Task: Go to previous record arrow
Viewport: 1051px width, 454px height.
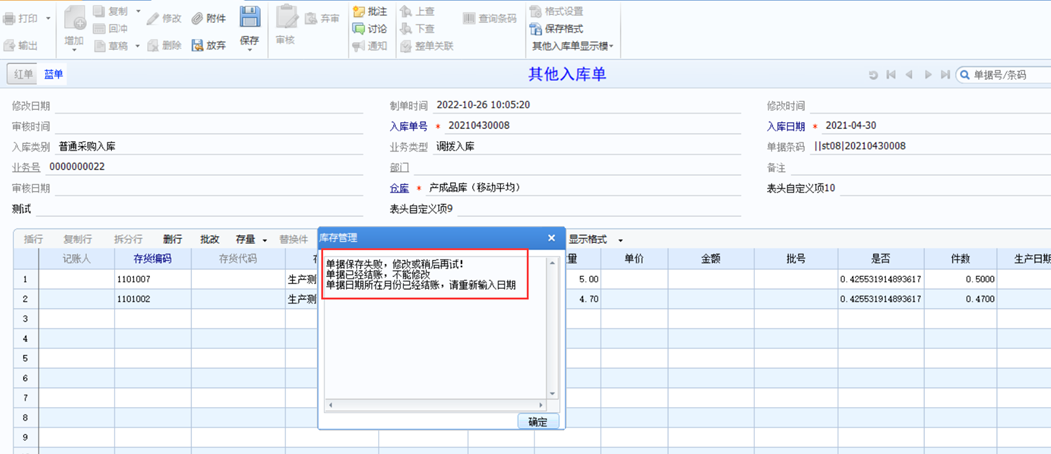Action: pos(910,75)
